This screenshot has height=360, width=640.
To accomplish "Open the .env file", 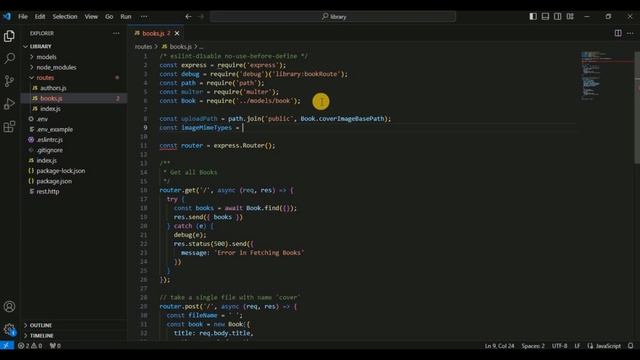I will point(42,119).
